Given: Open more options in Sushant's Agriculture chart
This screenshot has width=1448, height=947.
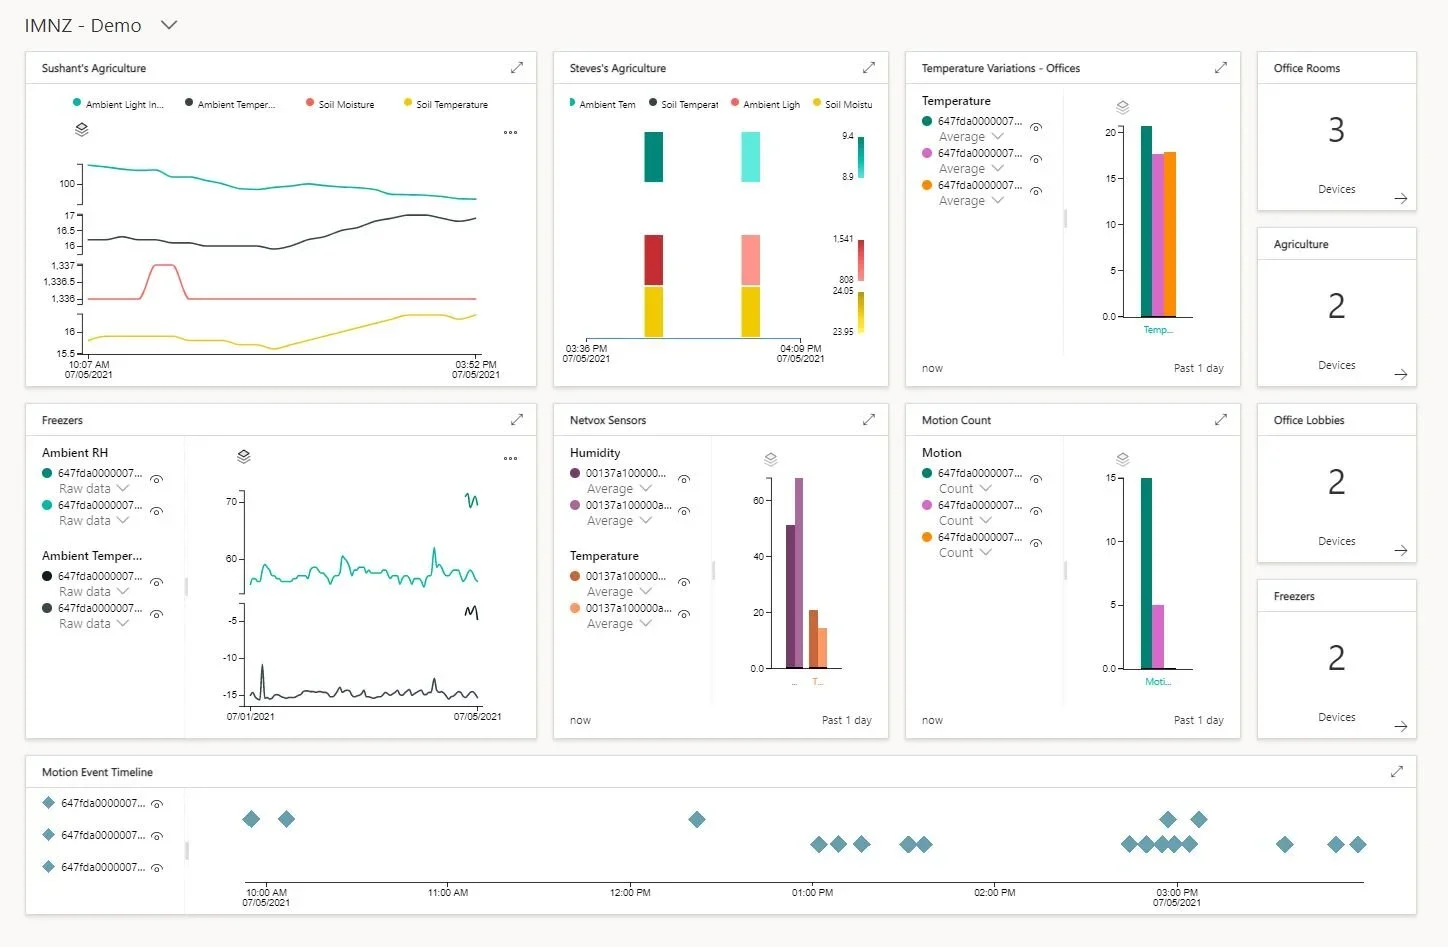Looking at the screenshot, I should 511,133.
